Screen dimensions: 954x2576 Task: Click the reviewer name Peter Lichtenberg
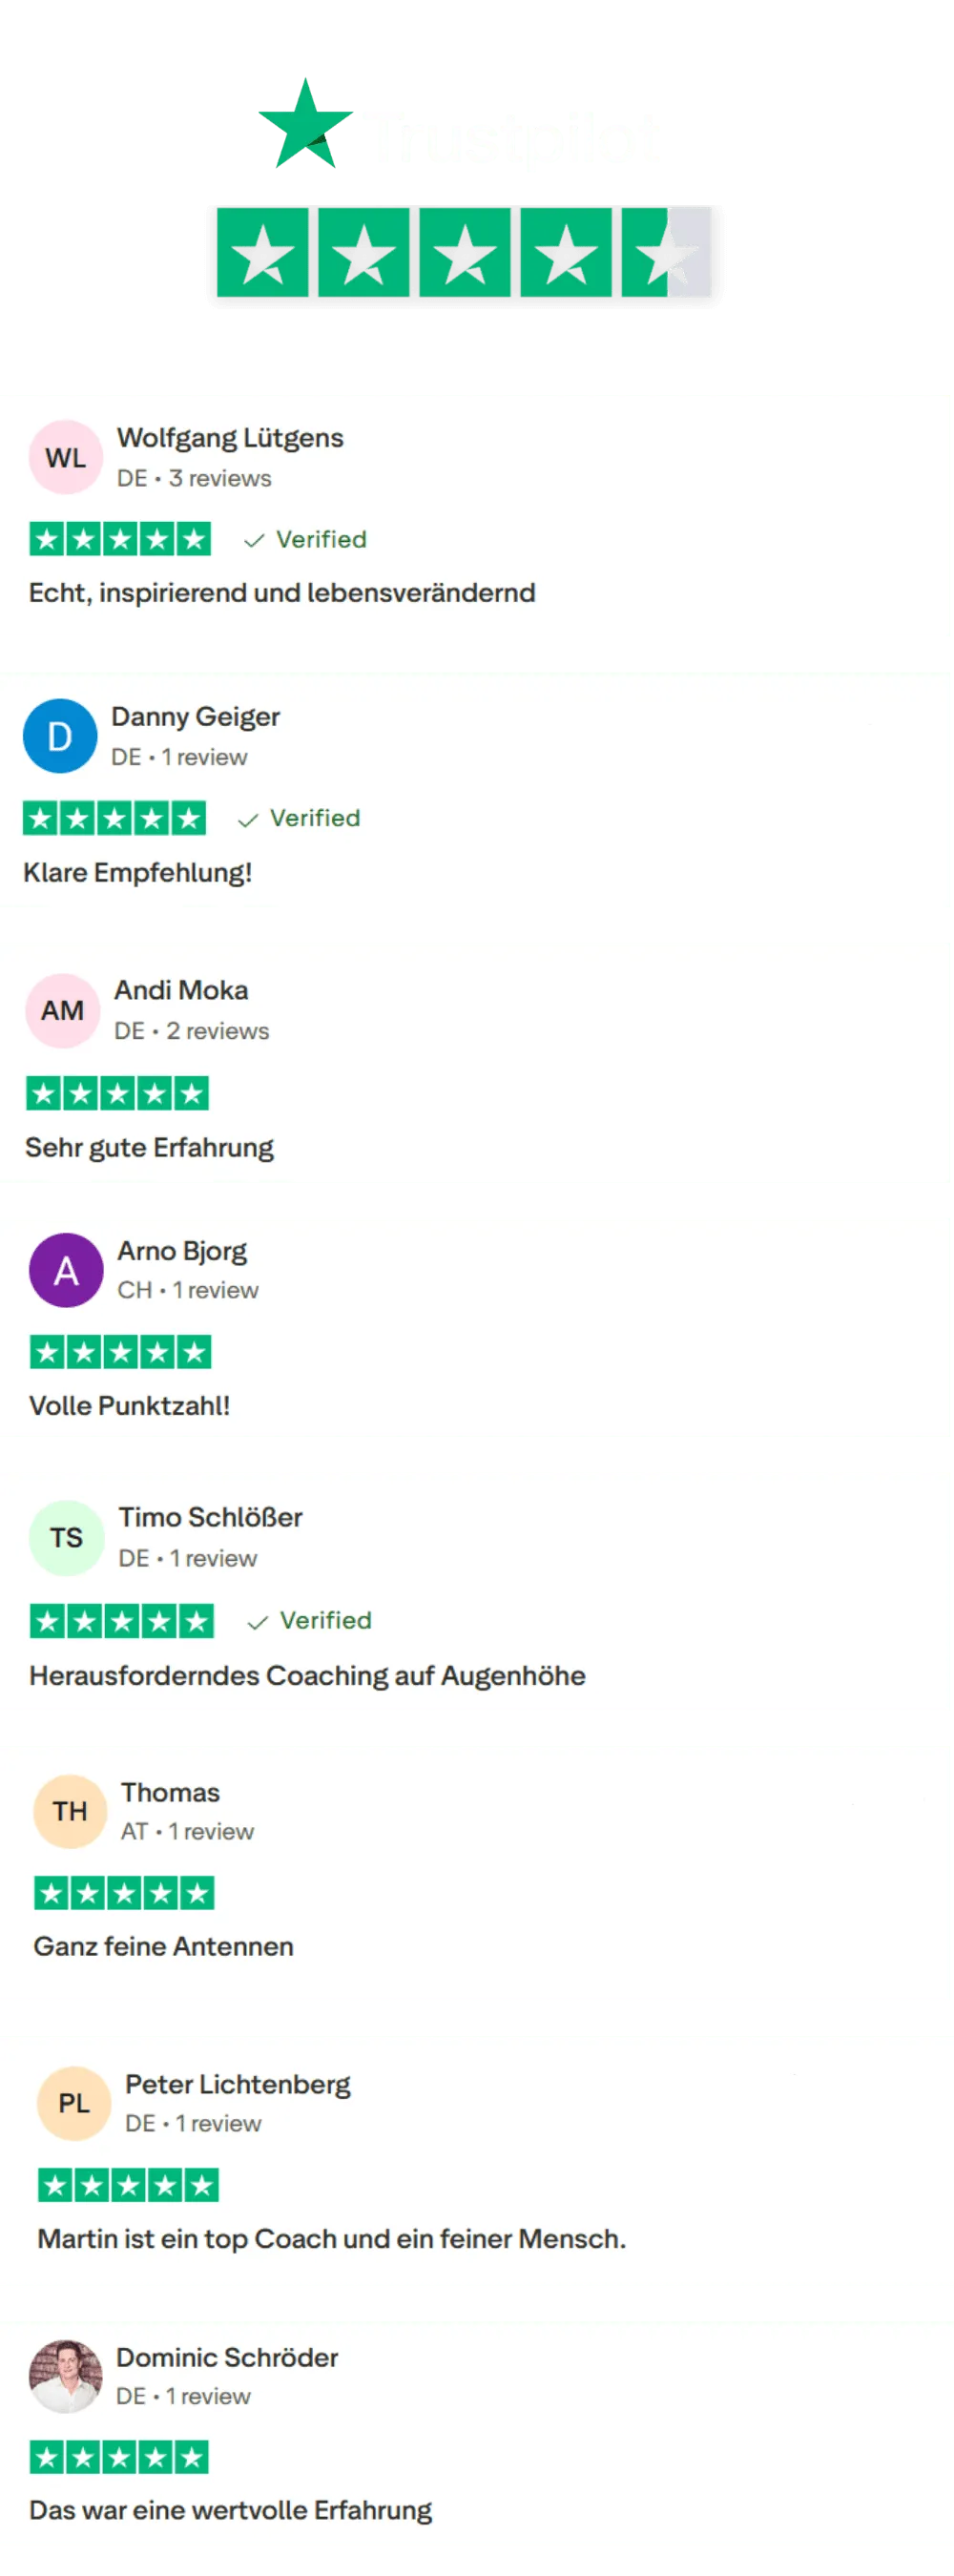(x=238, y=2084)
